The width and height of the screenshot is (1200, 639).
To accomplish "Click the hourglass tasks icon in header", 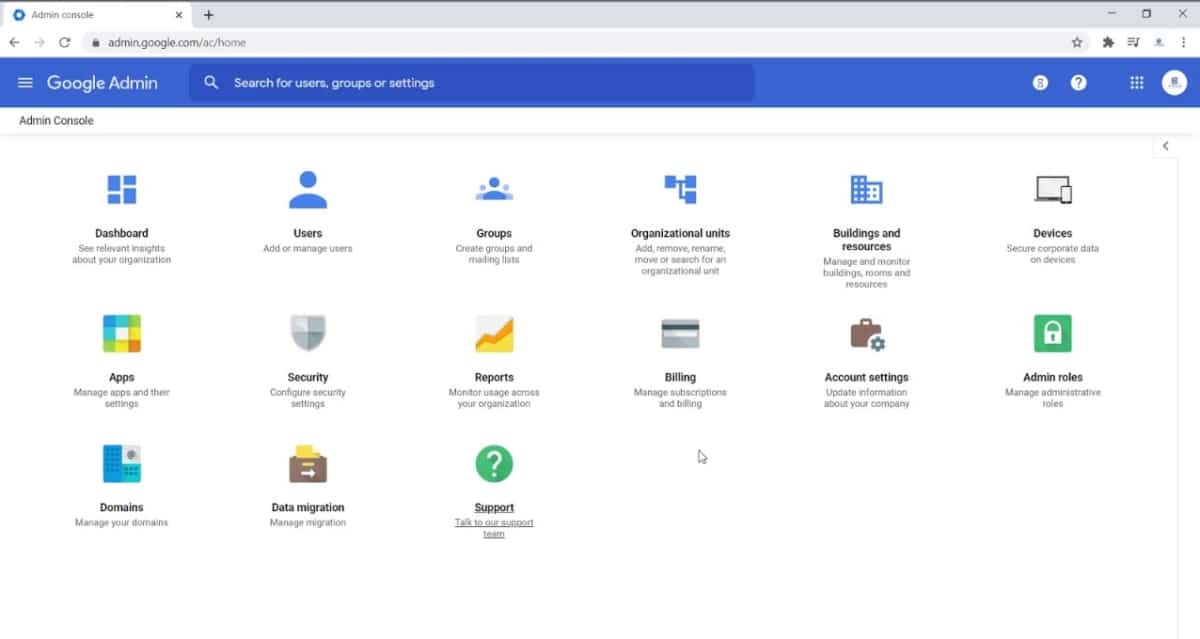I will coord(1040,83).
